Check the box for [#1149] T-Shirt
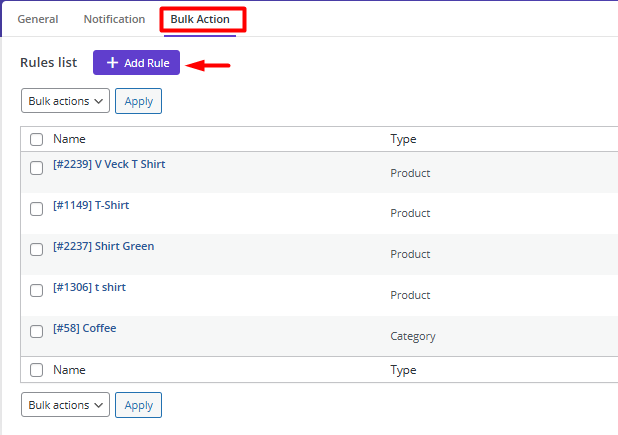 point(37,209)
